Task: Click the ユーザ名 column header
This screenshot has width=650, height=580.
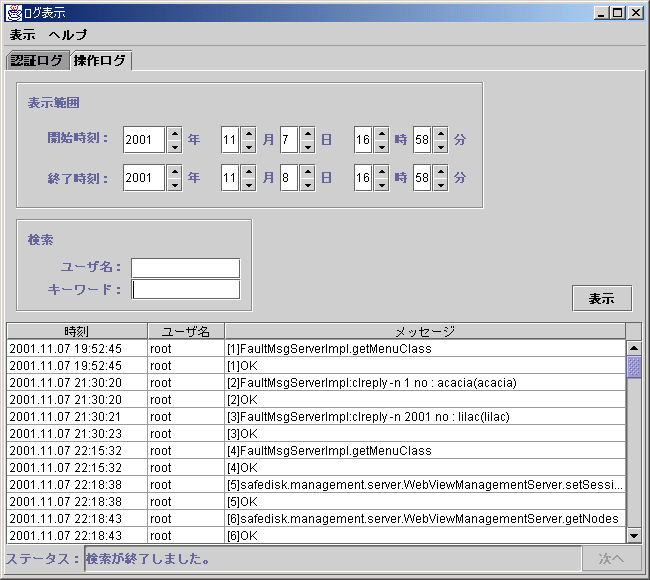Action: 186,331
